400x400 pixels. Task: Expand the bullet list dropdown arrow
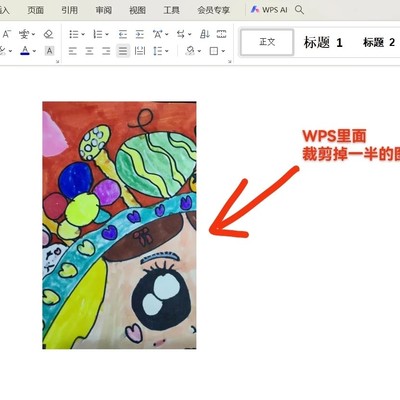tap(83, 34)
